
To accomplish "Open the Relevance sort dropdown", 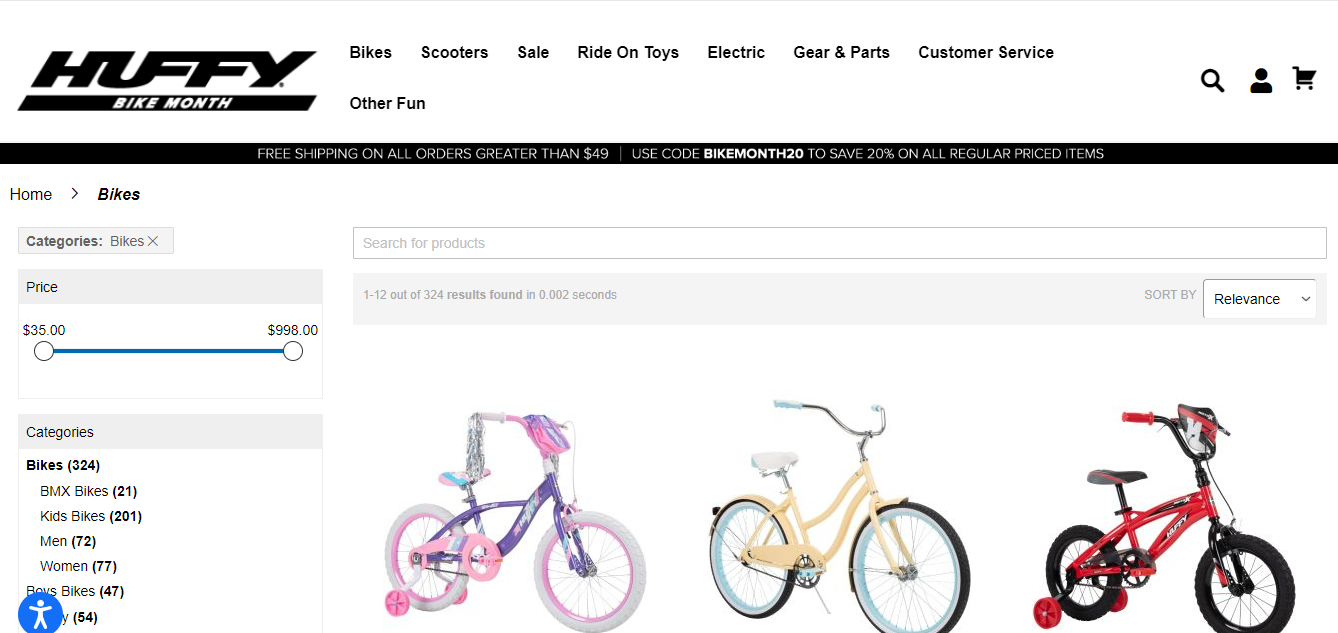I will coord(1259,299).
